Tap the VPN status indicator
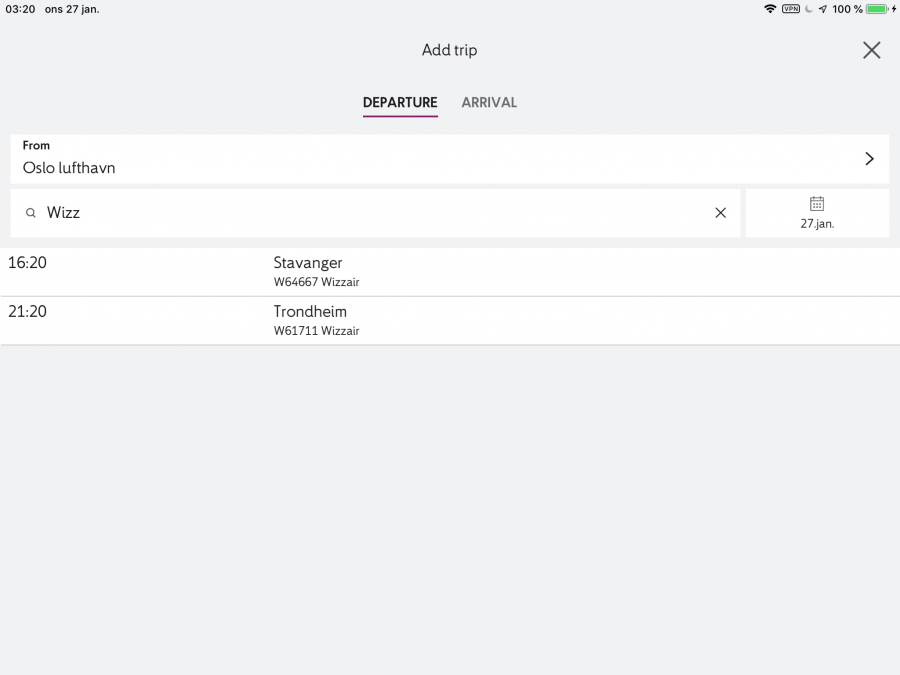 point(790,9)
